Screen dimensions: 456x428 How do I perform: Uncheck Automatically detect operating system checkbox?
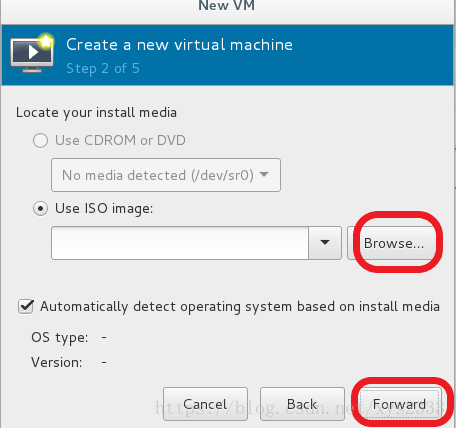tap(26, 306)
